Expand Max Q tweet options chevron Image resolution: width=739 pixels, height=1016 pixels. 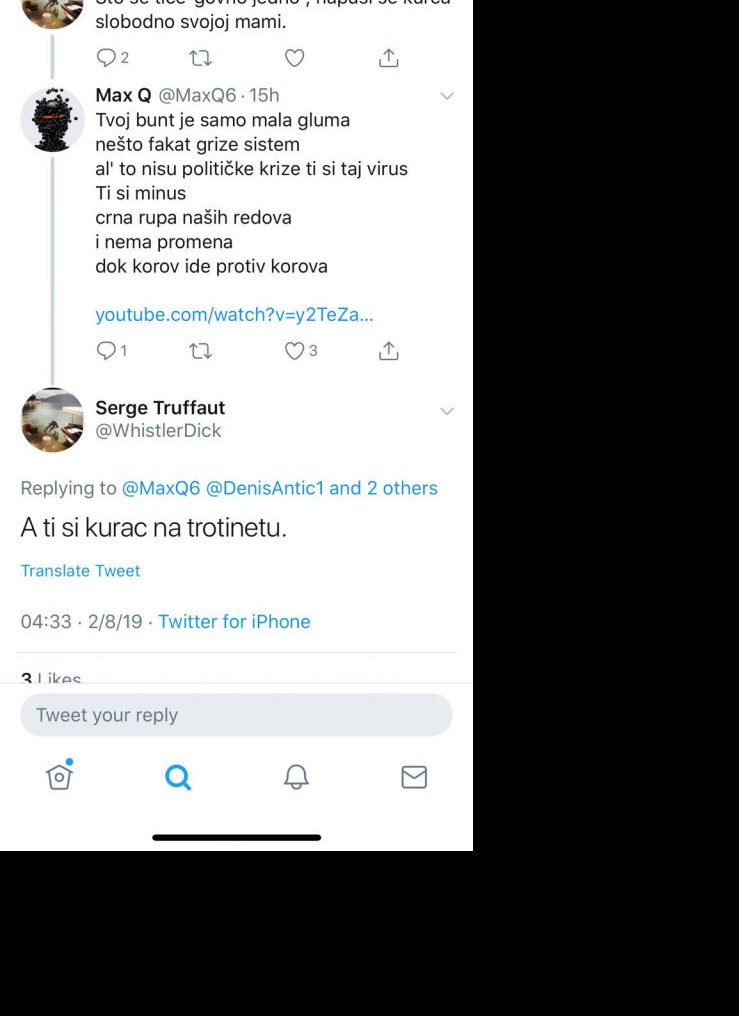click(x=447, y=96)
